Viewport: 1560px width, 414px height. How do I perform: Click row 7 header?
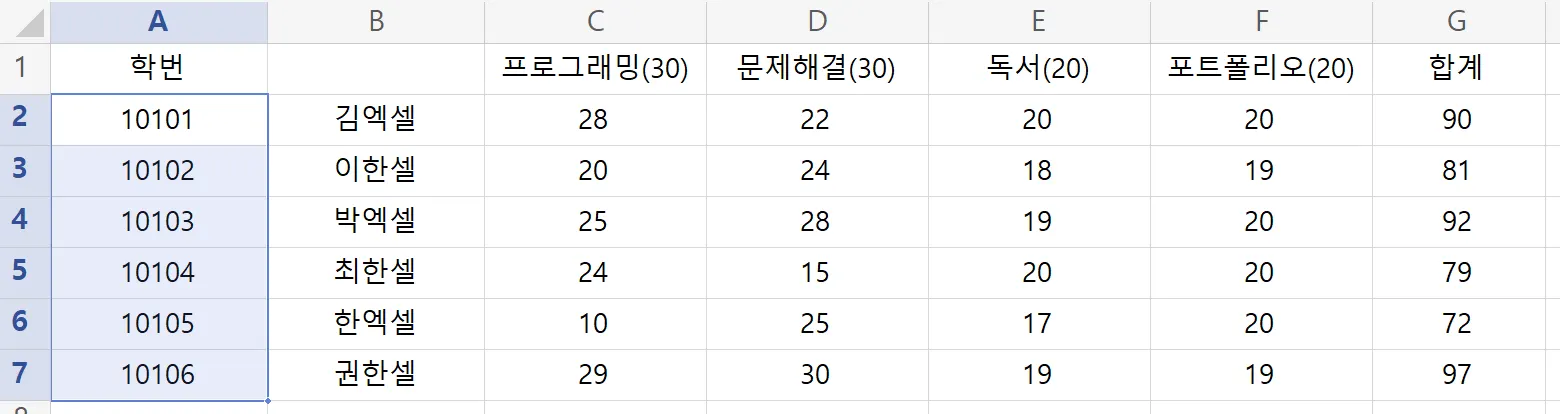point(24,374)
